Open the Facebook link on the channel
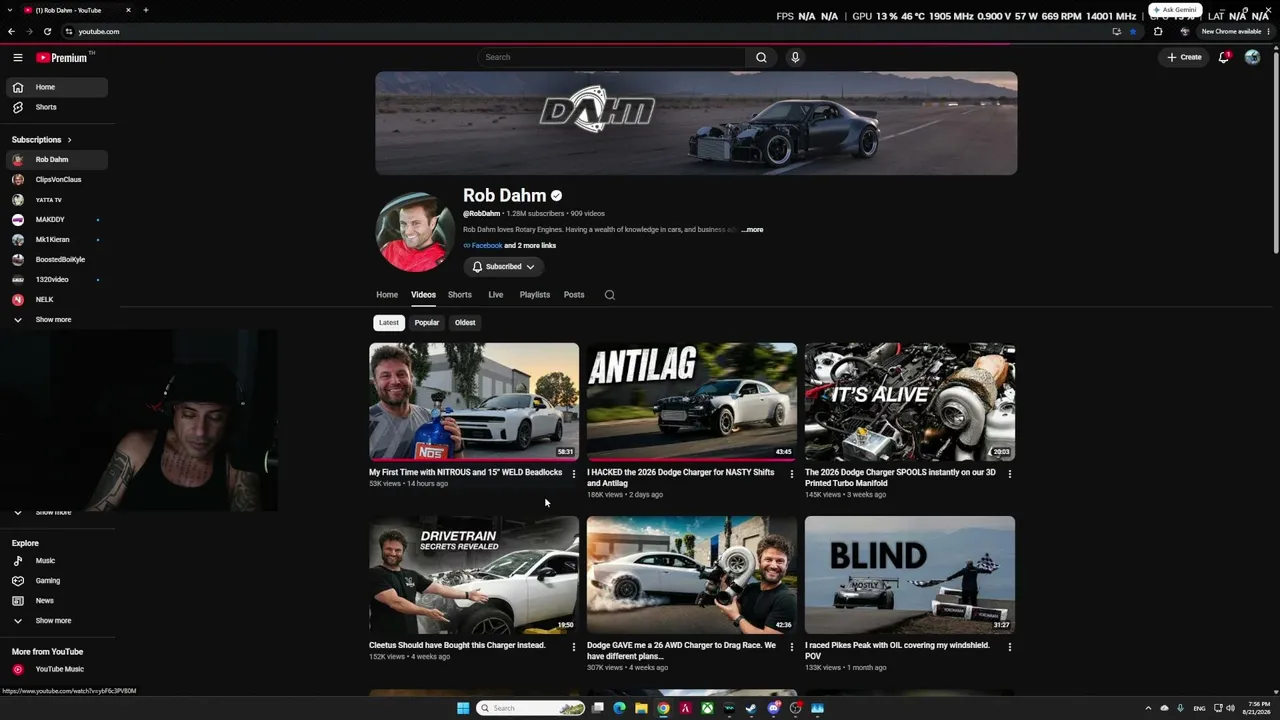1280x720 pixels. click(487, 246)
